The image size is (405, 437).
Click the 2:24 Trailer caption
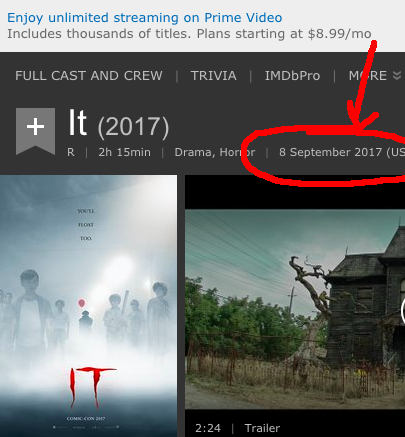click(x=238, y=428)
